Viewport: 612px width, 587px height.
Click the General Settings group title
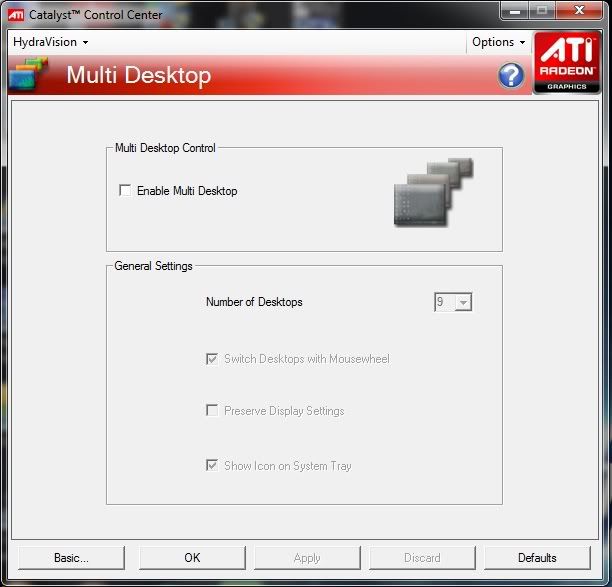153,266
